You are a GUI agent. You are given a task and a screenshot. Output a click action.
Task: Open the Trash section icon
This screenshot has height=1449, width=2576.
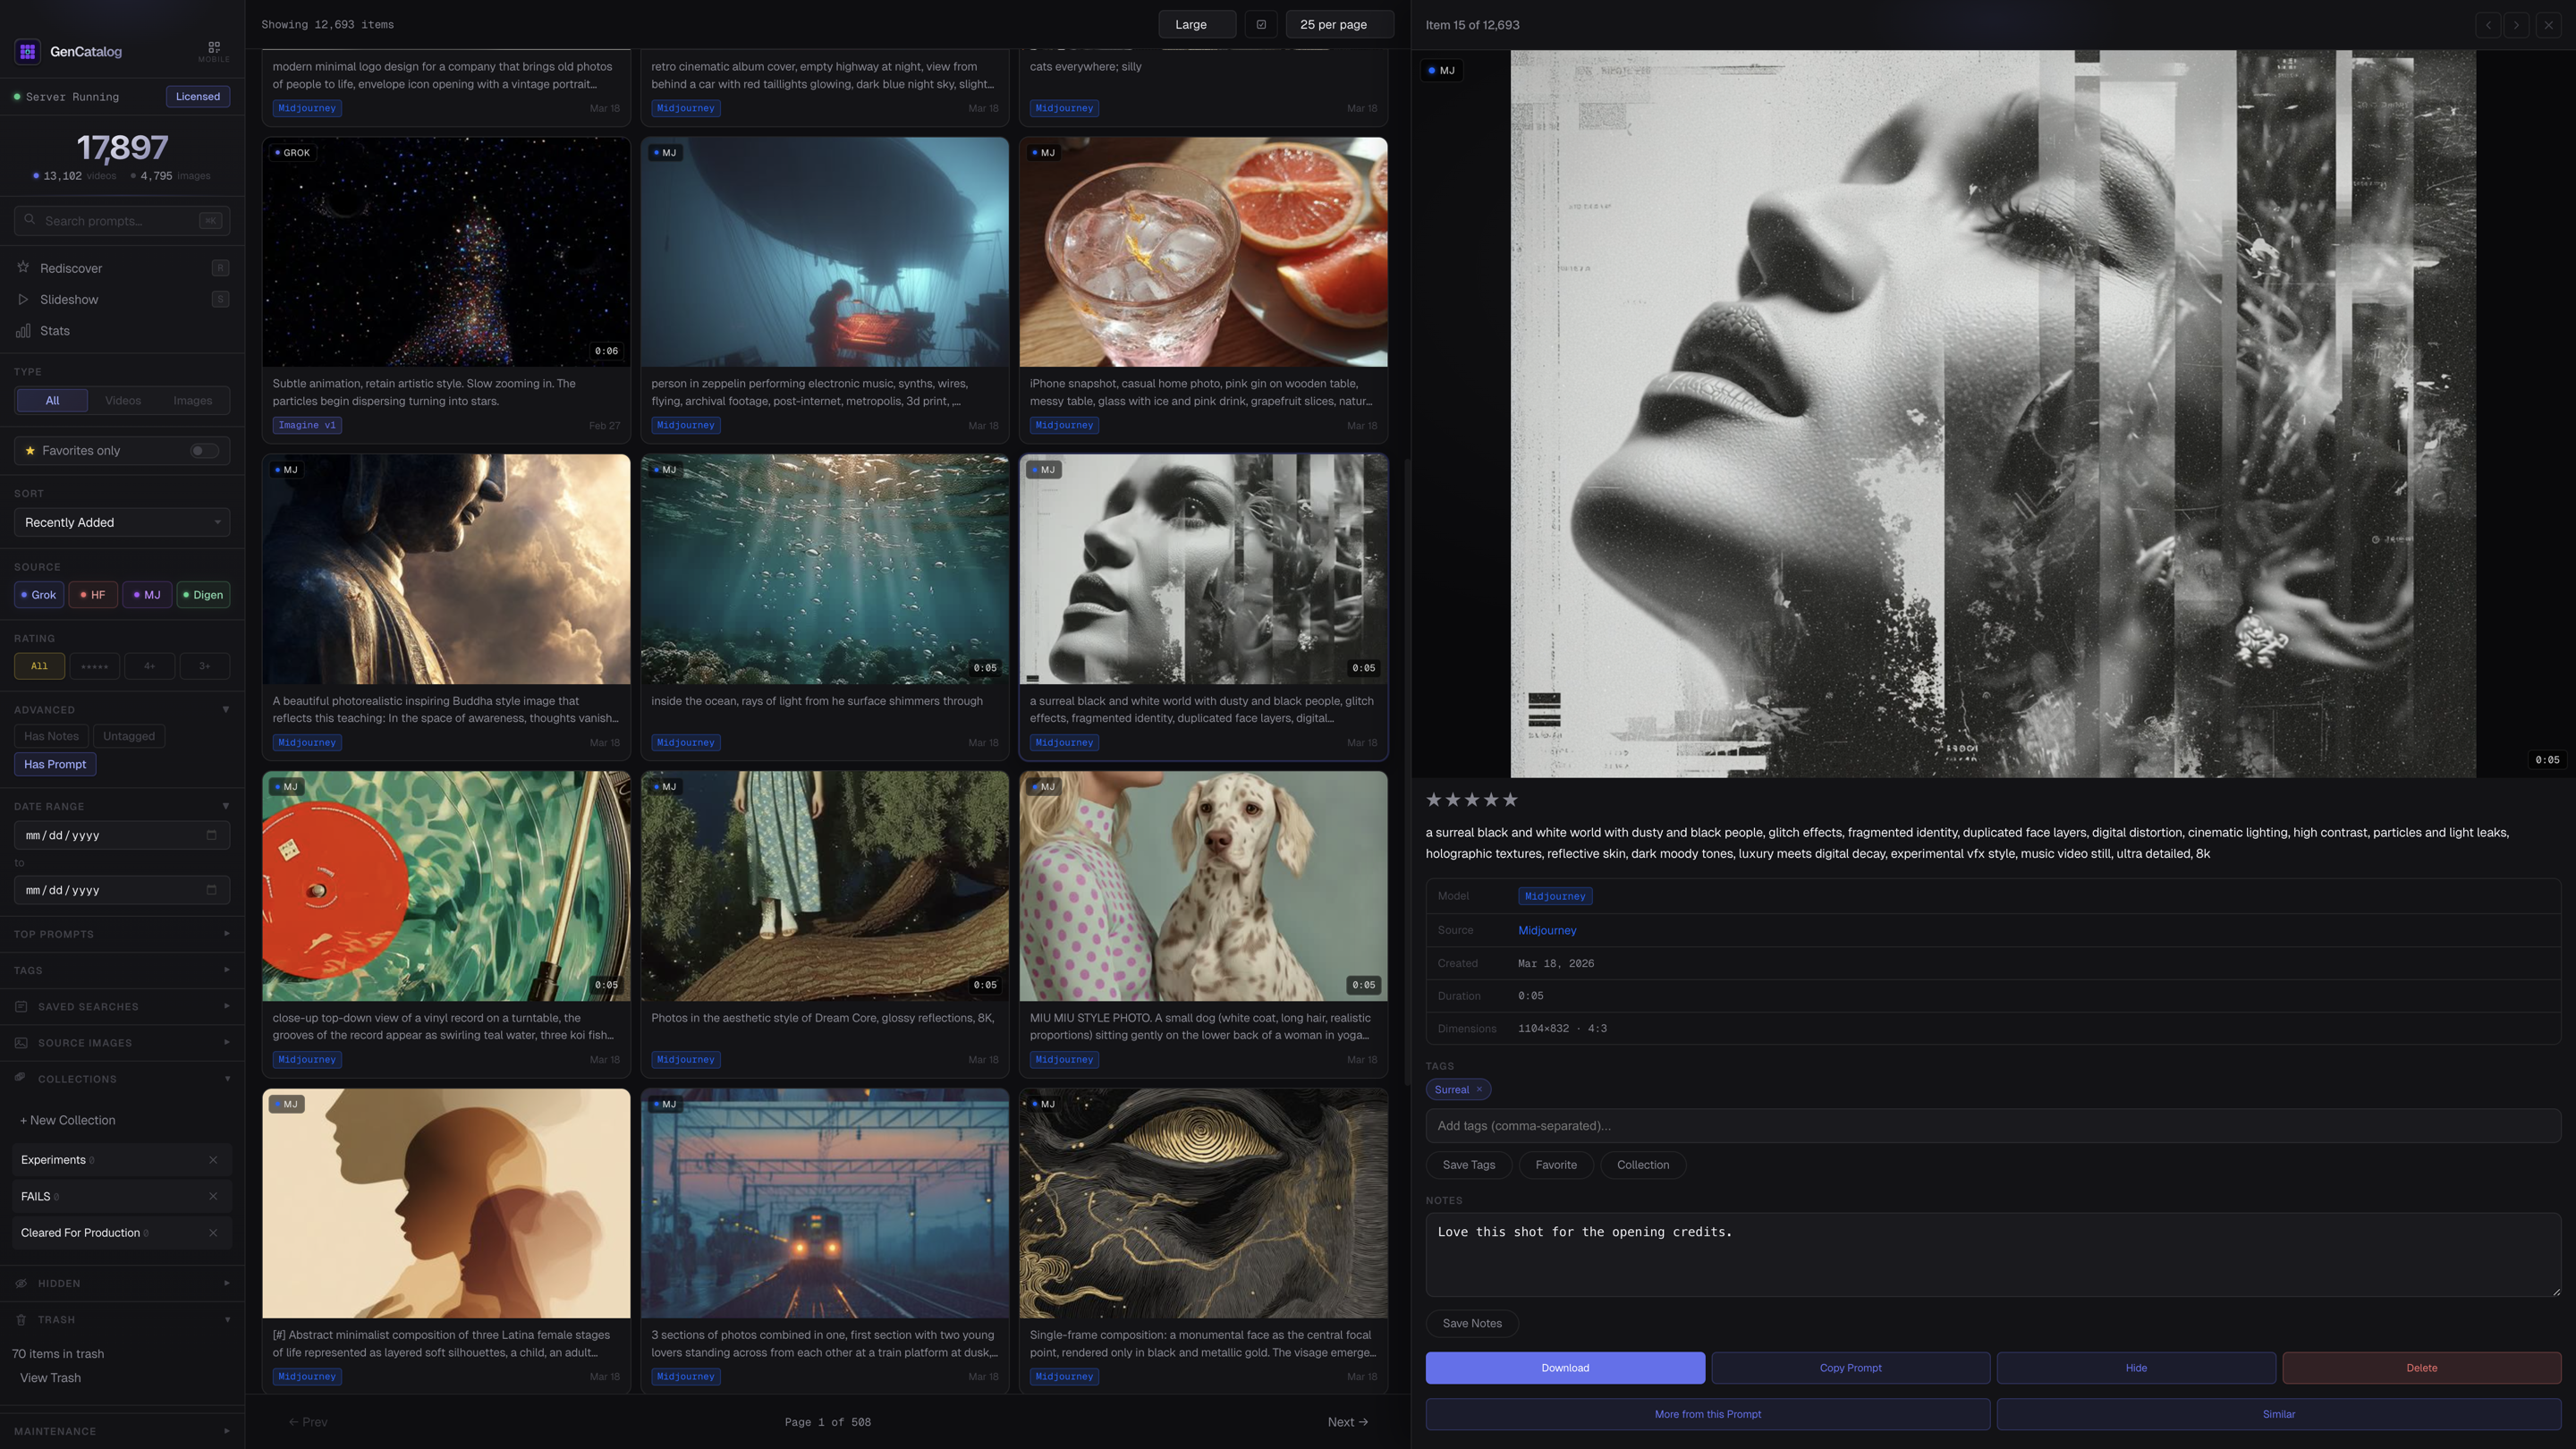(21, 1319)
